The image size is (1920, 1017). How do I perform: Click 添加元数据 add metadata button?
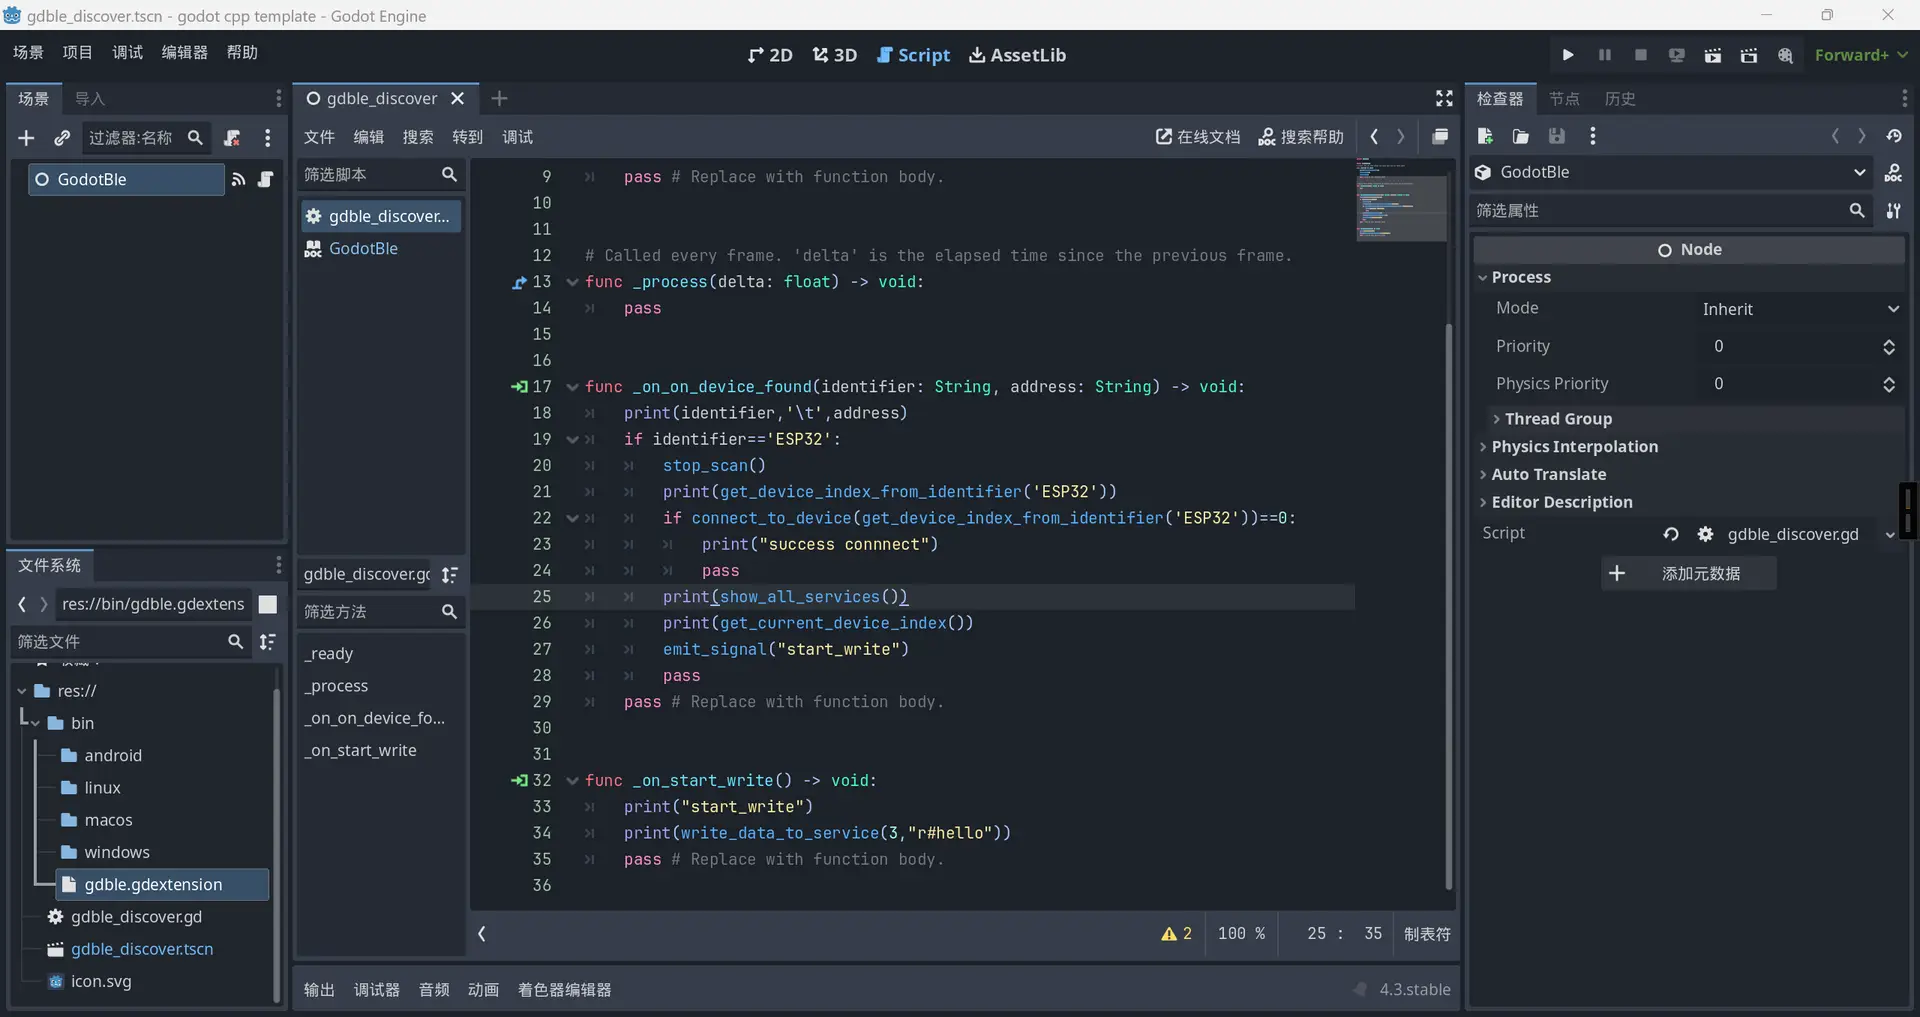tap(1688, 574)
